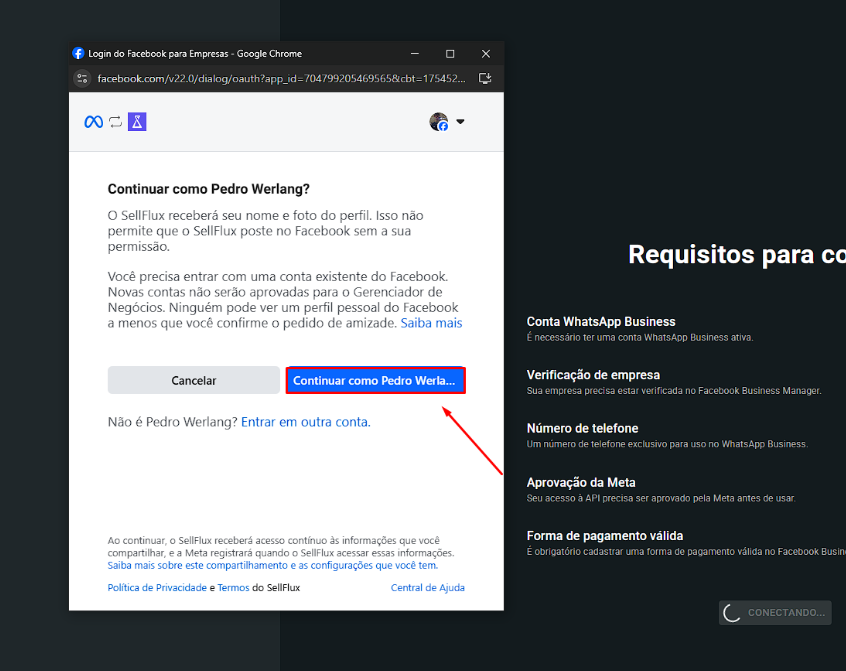Open the profile avatar picture
Screen dimensions: 846x671
click(439, 121)
